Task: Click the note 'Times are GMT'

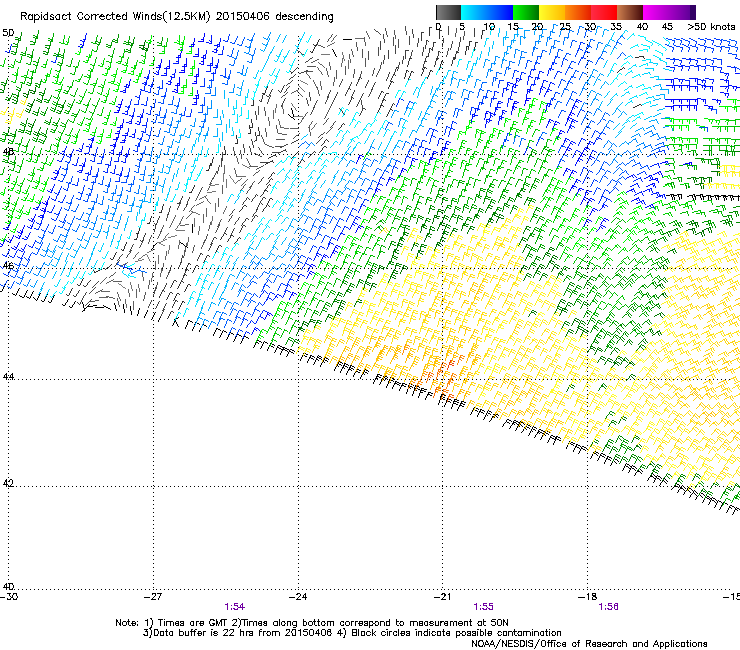Action: 194,623
